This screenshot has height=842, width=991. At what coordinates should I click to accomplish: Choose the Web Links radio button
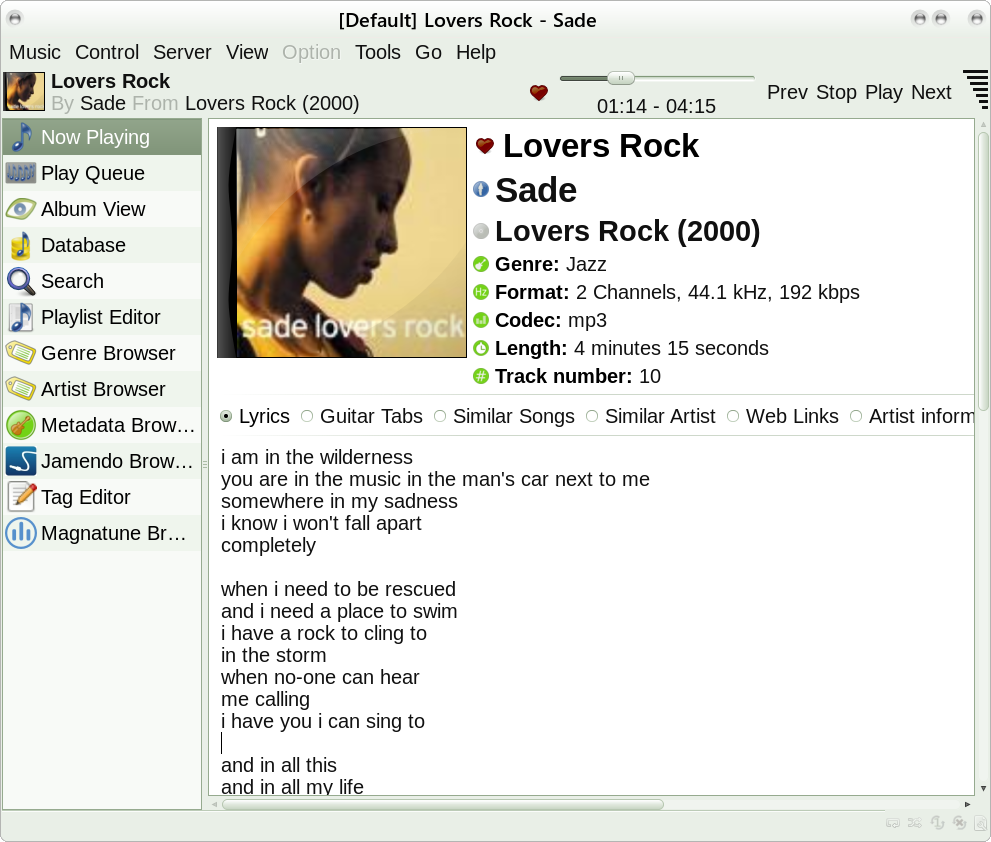click(733, 416)
